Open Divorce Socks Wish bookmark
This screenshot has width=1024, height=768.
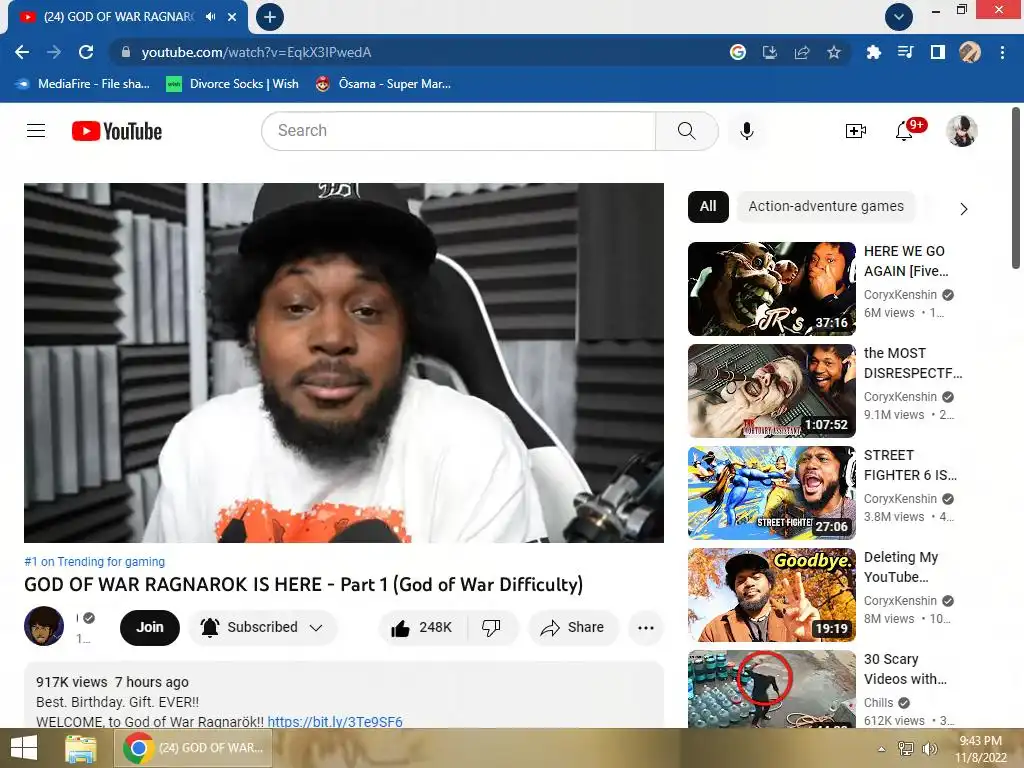click(232, 84)
